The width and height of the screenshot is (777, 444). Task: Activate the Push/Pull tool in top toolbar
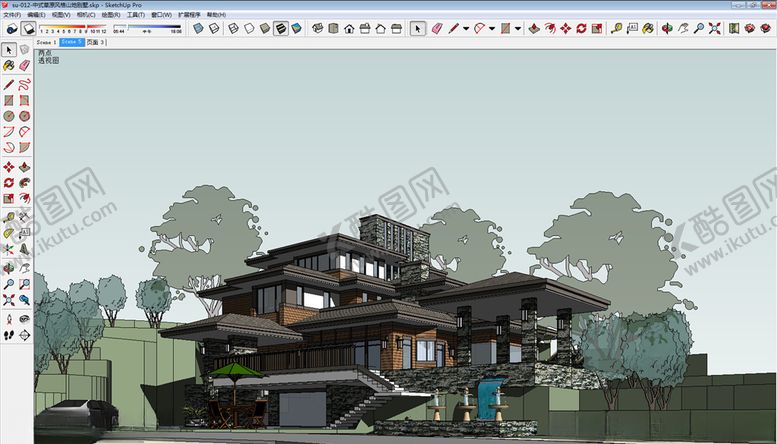[x=532, y=29]
